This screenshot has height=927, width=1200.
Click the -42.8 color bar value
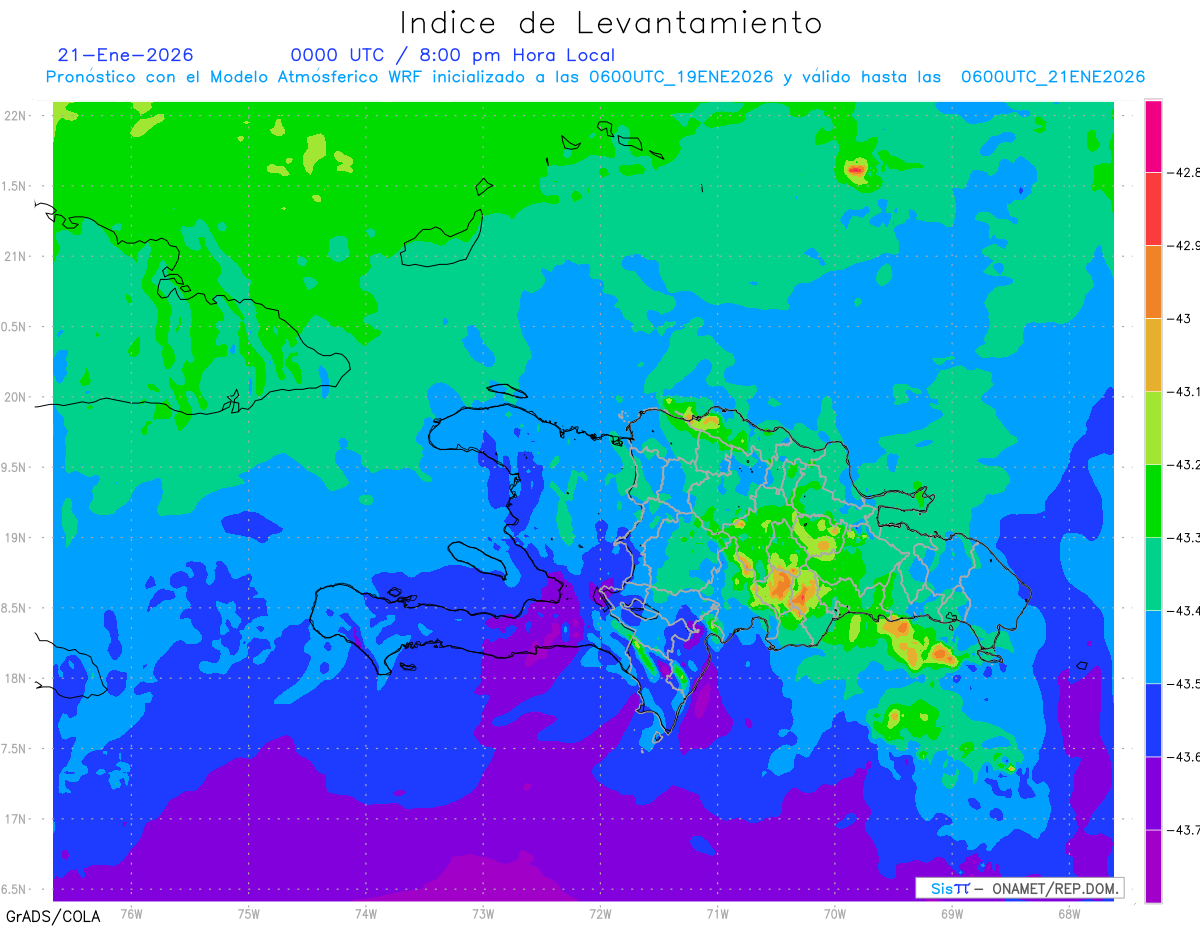(1182, 172)
